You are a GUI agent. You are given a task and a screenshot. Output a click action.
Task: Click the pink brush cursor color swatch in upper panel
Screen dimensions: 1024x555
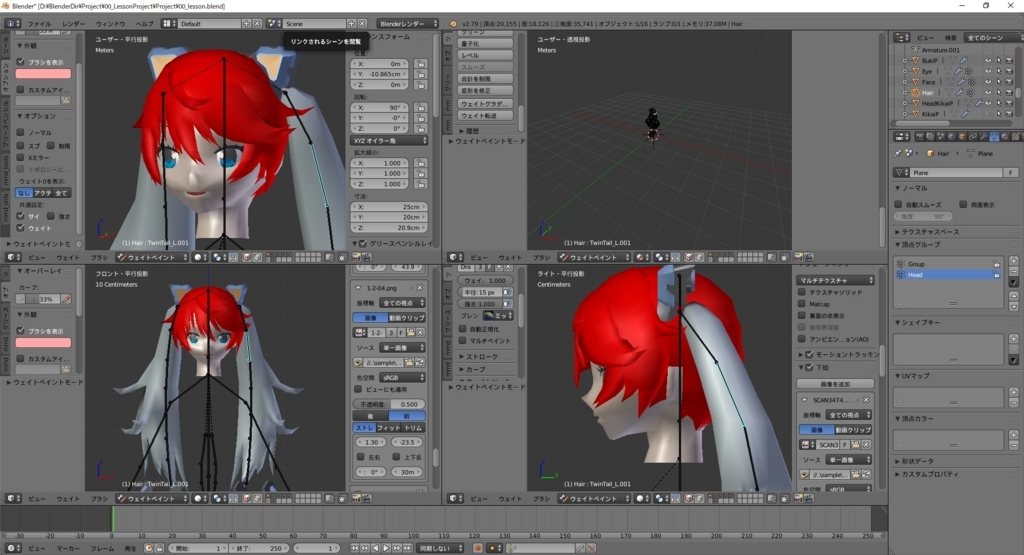coord(43,74)
